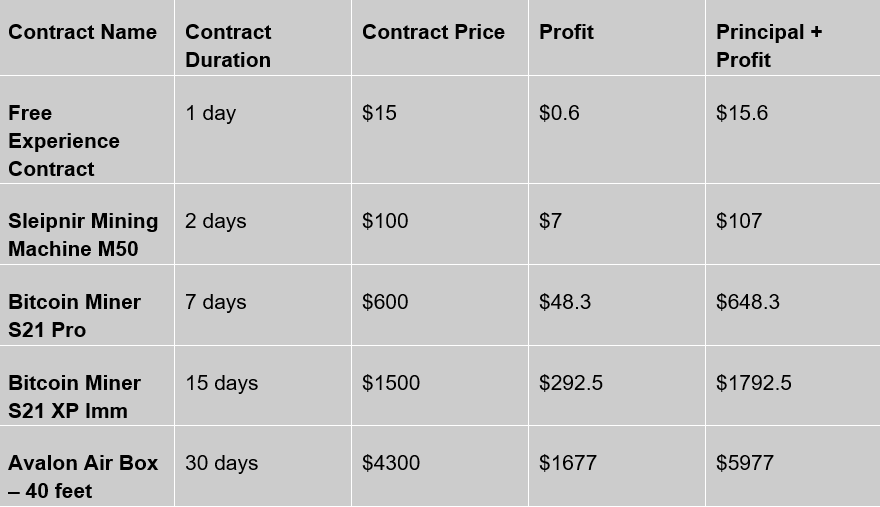Image resolution: width=880 pixels, height=507 pixels.
Task: Click the $48.3 profit cell
Action: pos(565,302)
